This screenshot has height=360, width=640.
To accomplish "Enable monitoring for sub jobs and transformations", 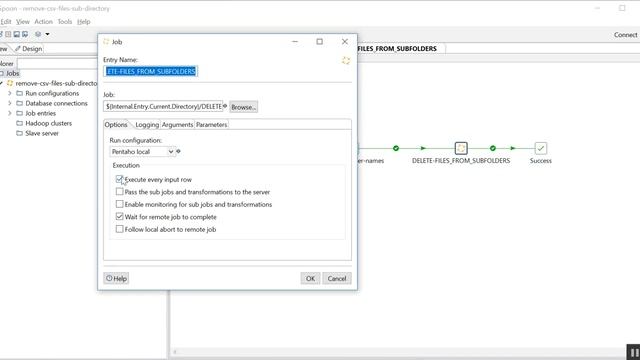I will 119,204.
